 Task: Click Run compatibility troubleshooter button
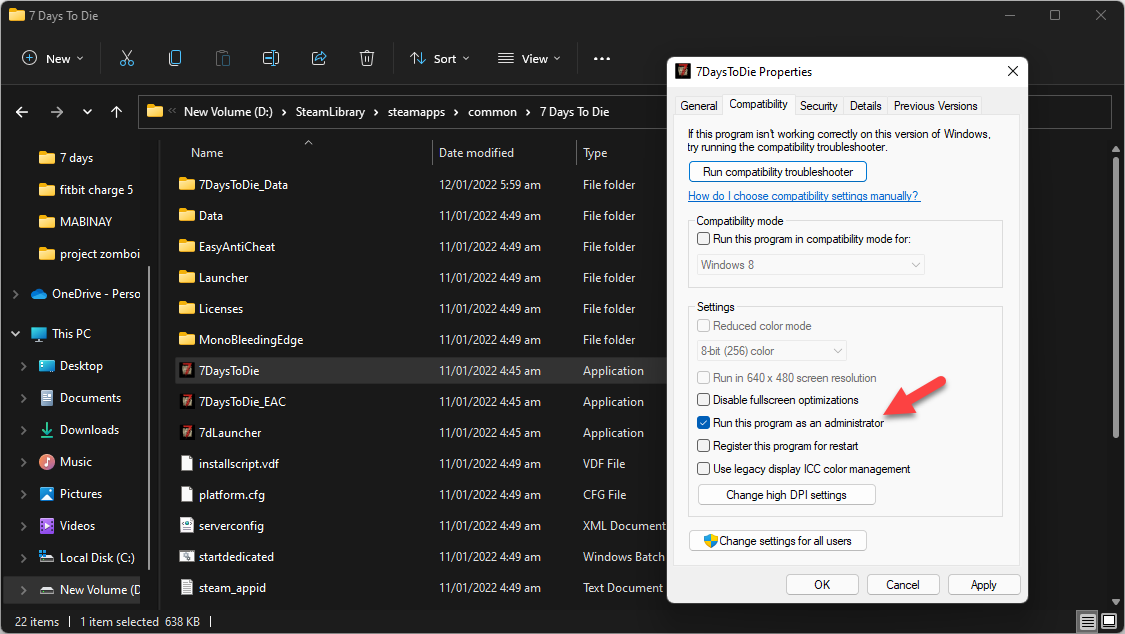pos(778,171)
